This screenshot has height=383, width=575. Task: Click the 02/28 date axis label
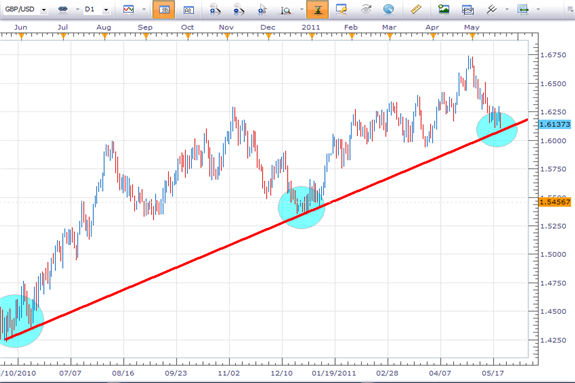387,373
